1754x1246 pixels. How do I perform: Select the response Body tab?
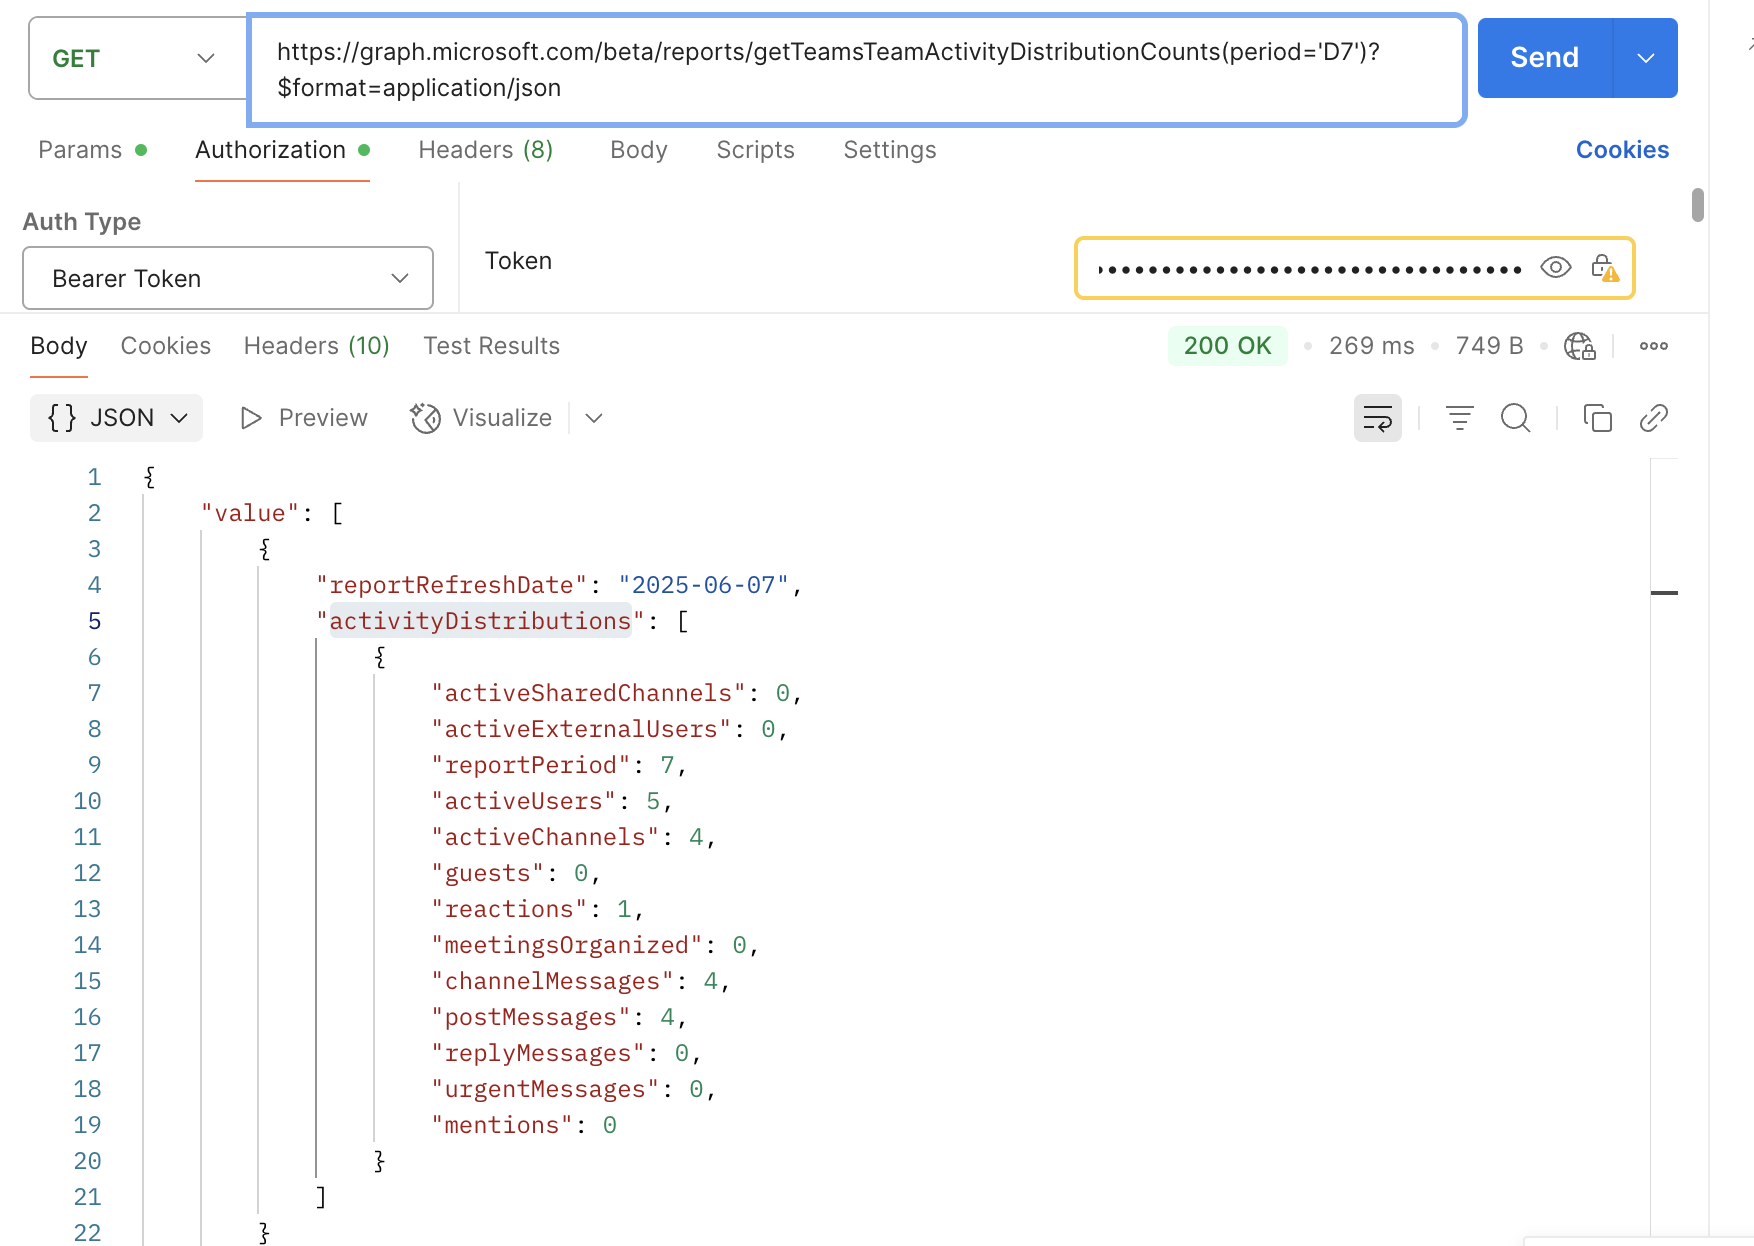pyautogui.click(x=59, y=346)
